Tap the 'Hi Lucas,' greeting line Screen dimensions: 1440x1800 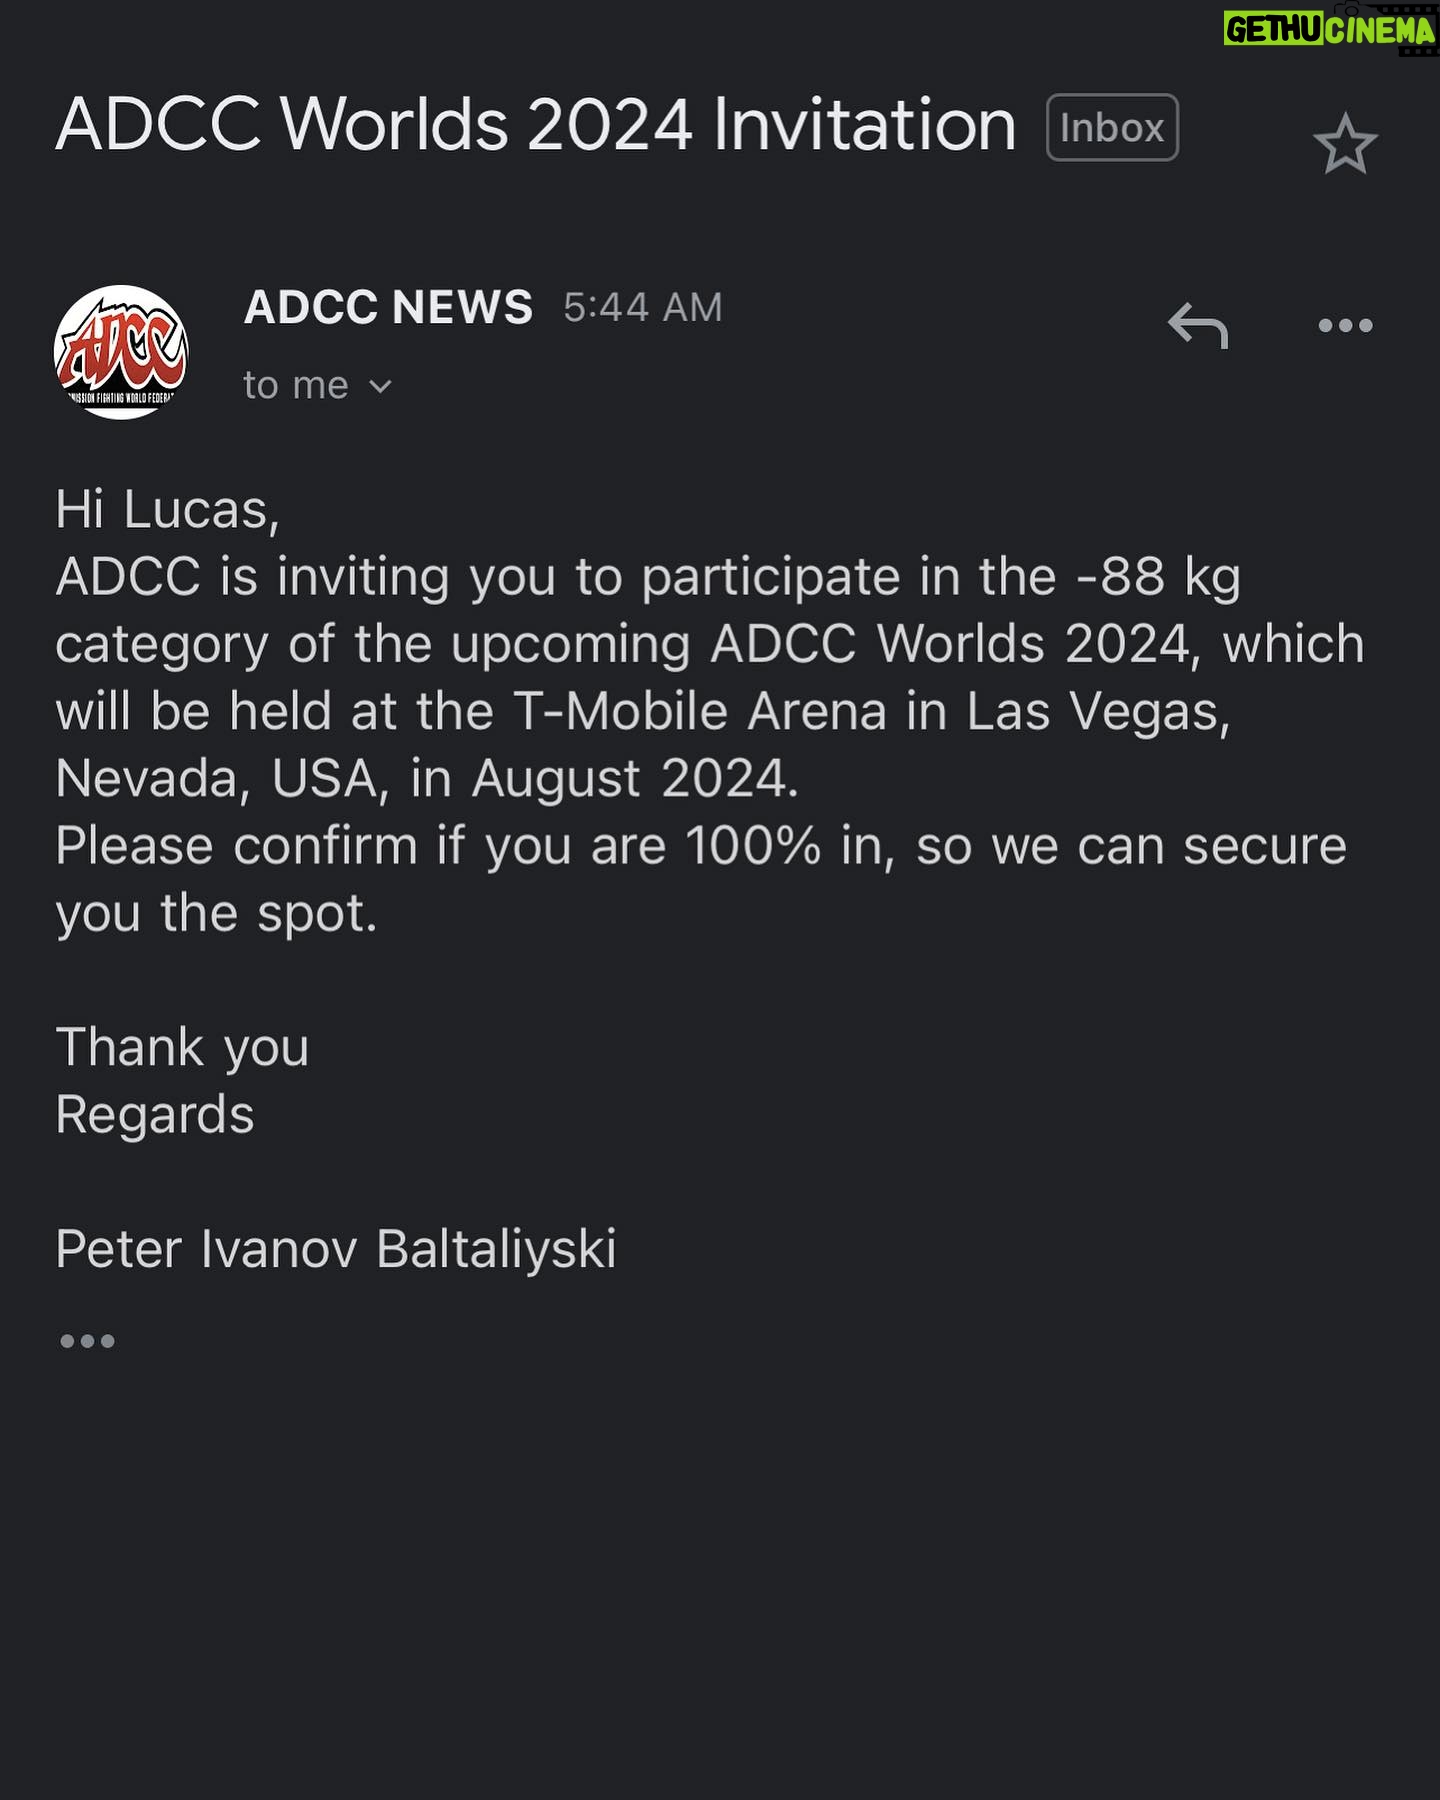[x=167, y=510]
